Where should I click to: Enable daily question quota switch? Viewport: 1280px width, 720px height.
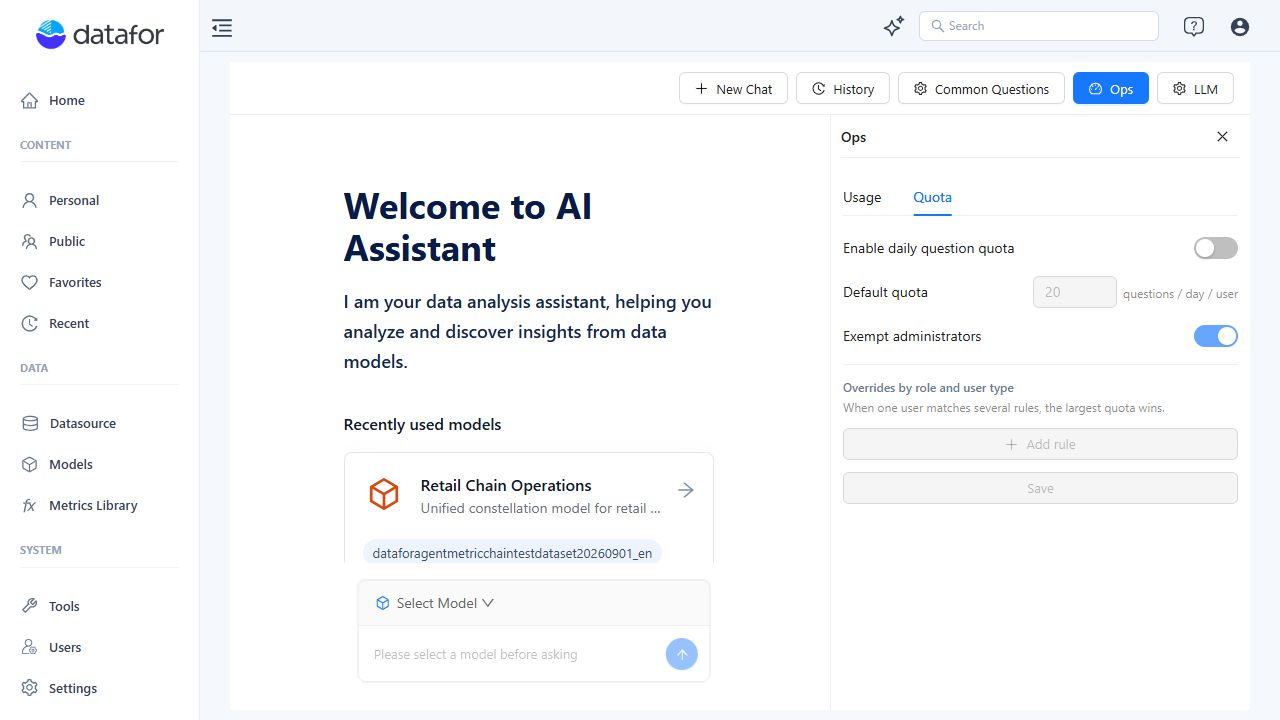[x=1216, y=248]
